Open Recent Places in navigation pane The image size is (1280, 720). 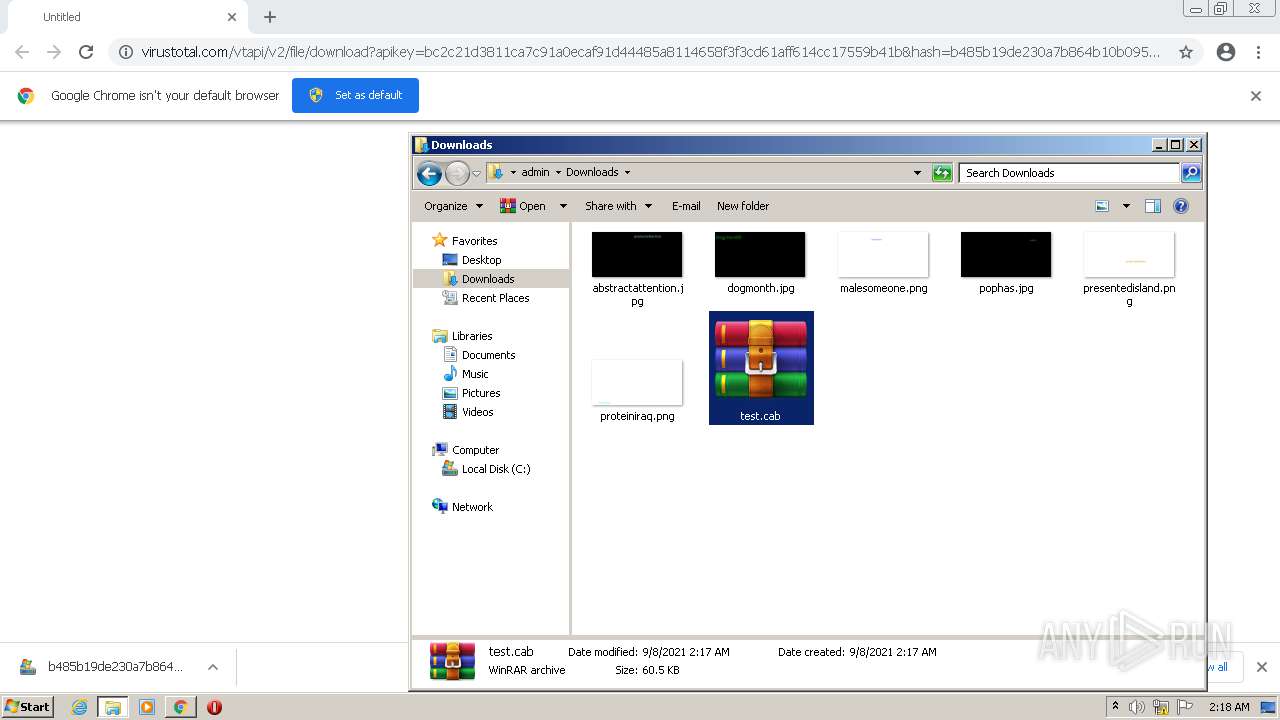(495, 298)
